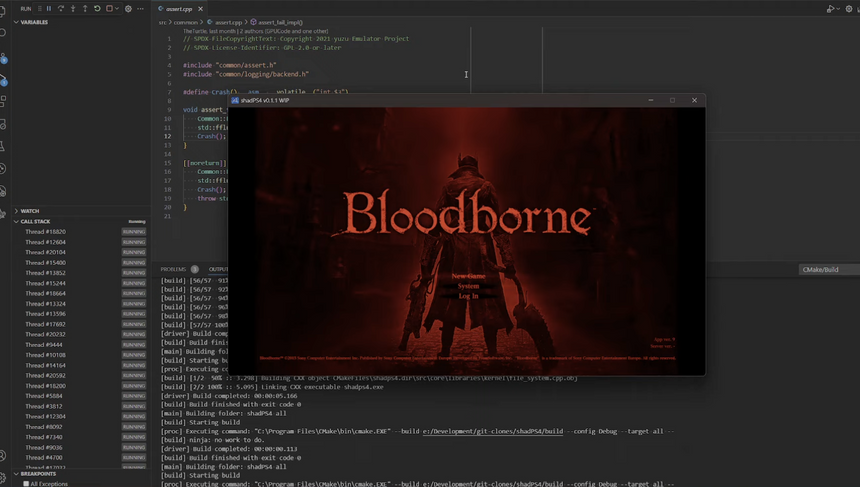Select 'System' in Bloodborne menu

(x=468, y=286)
